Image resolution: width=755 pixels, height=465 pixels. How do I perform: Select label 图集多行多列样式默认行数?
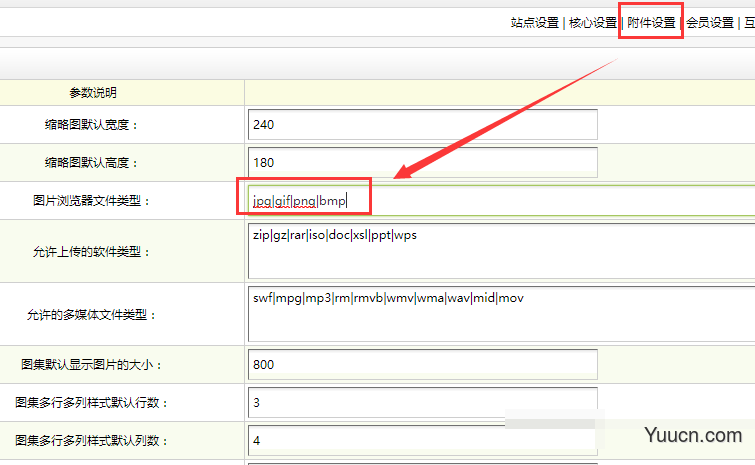click(91, 402)
